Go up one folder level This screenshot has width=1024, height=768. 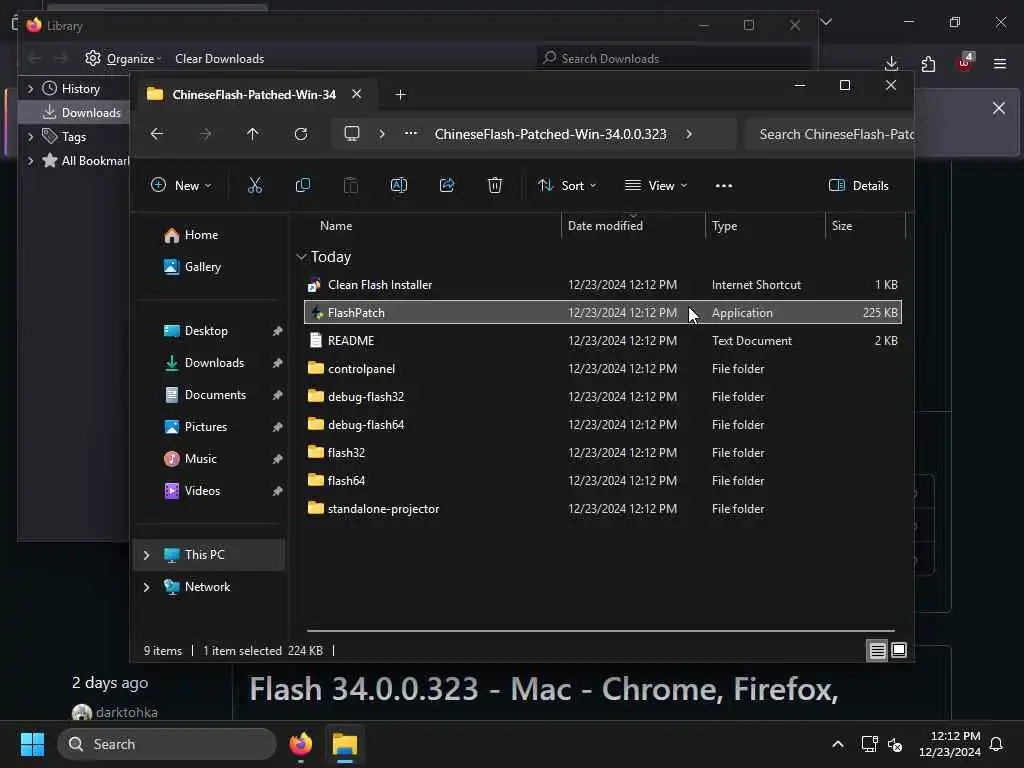(253, 134)
